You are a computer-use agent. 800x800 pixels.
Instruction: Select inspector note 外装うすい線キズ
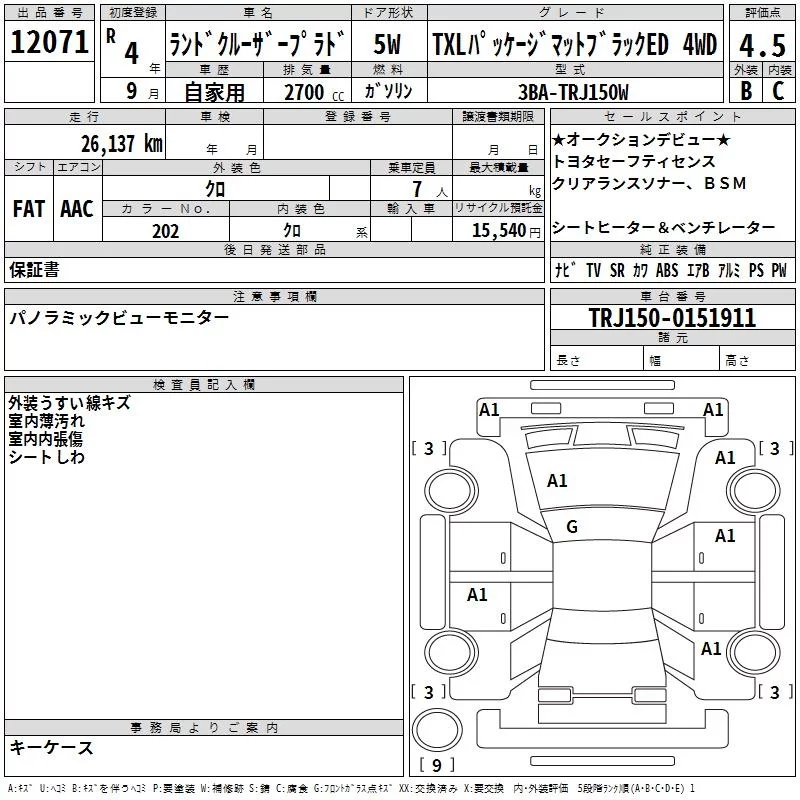point(69,403)
